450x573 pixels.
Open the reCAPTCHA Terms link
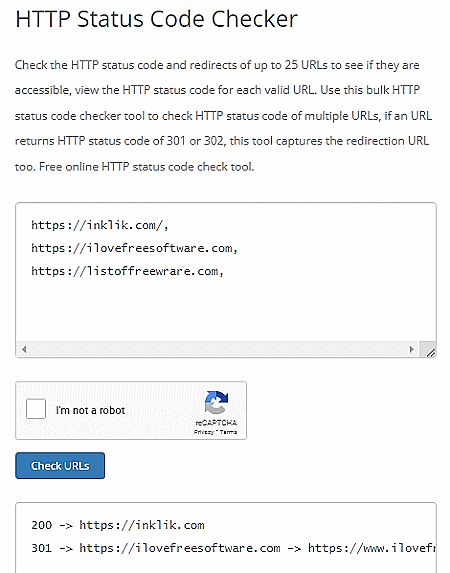point(228,432)
